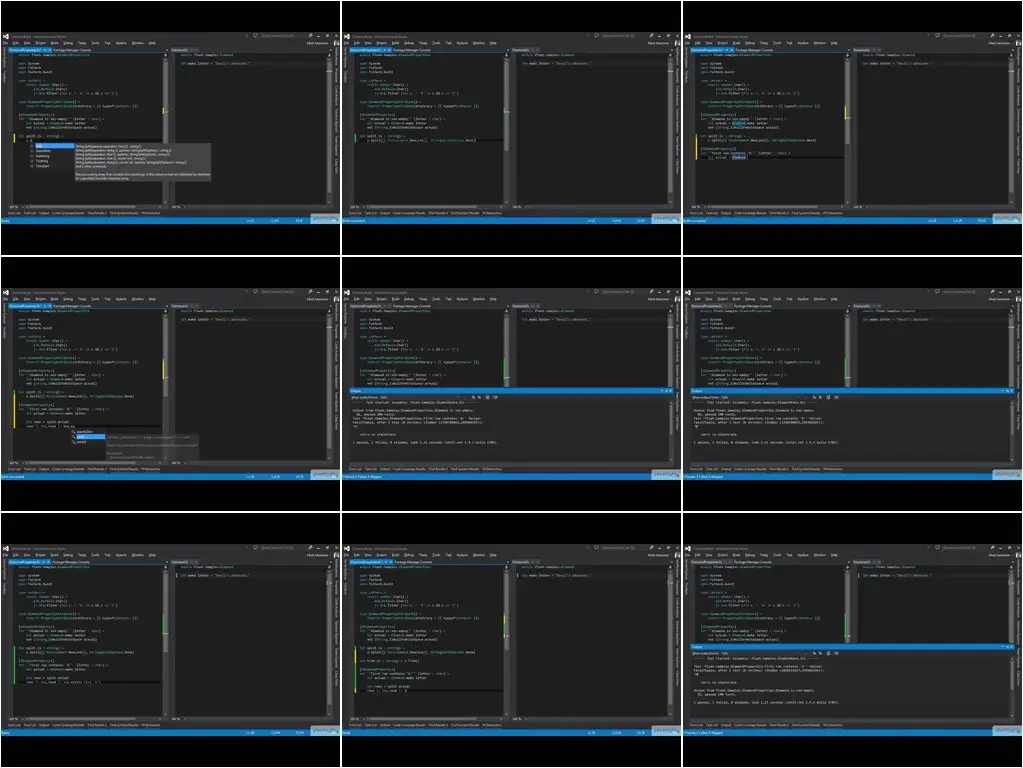The image size is (1023, 768).
Task: Click the feedback smiley icon in second frame
Action: point(597,35)
